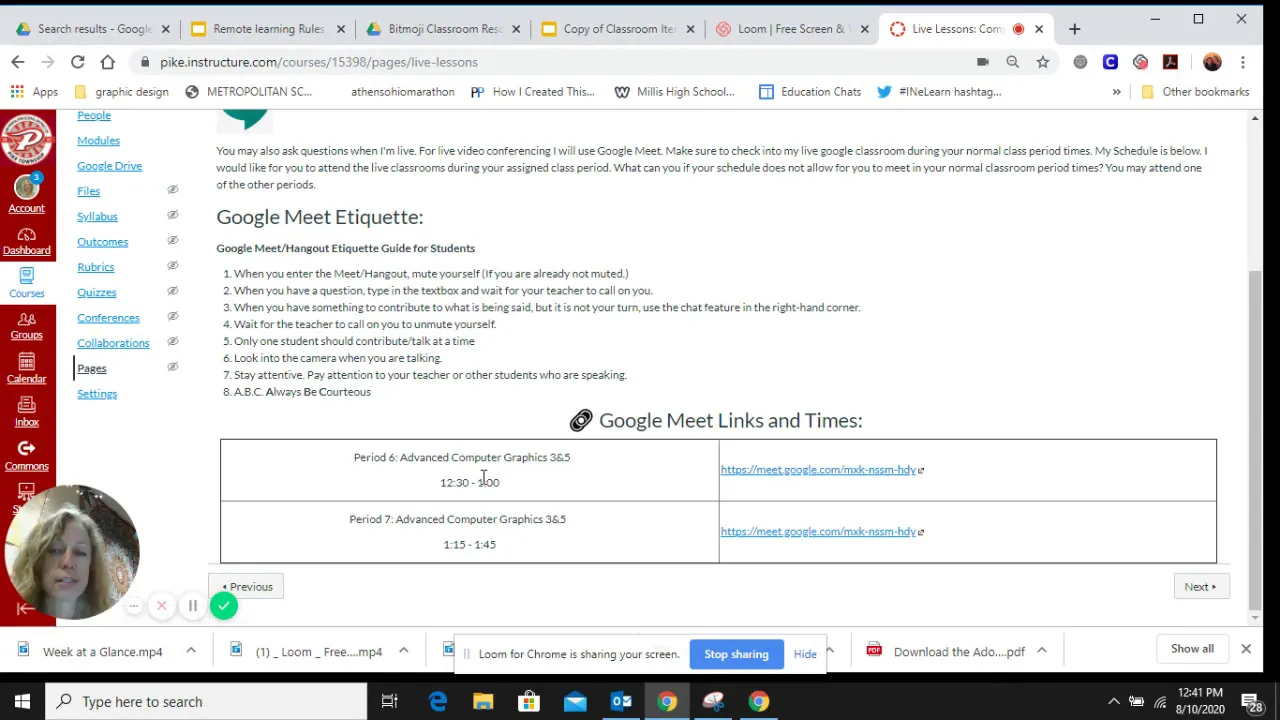Image resolution: width=1280 pixels, height=720 pixels.
Task: Open Period 7 Google Meet link
Action: tap(818, 532)
